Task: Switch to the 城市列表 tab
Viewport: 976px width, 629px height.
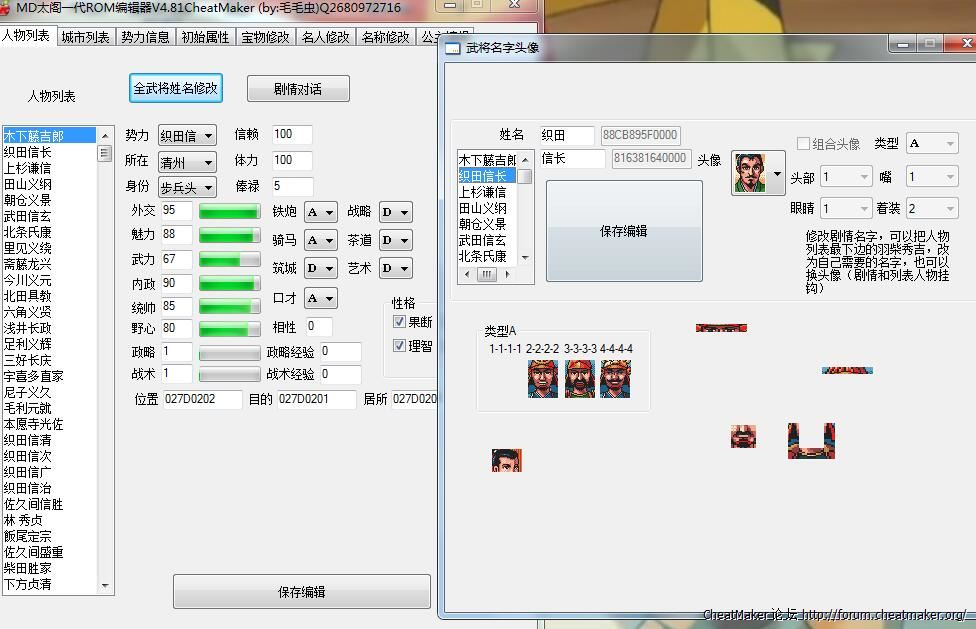Action: click(85, 37)
